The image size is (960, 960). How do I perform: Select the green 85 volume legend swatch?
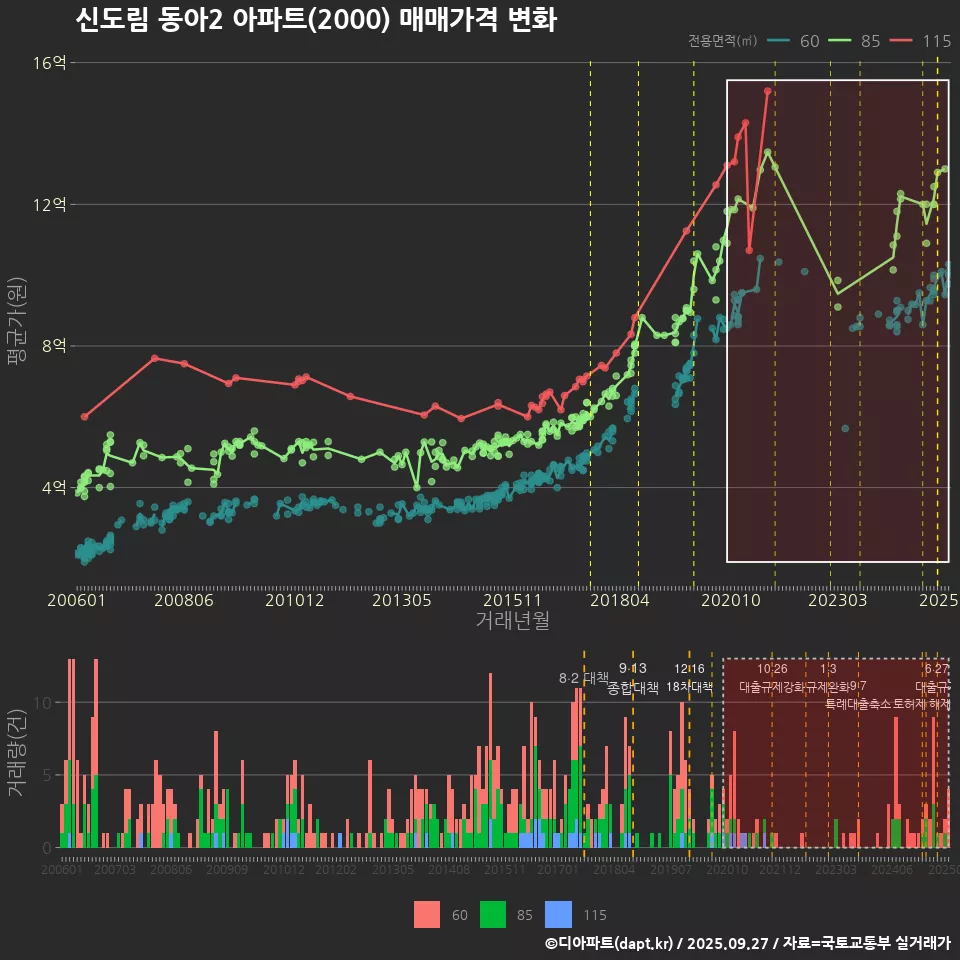494,914
